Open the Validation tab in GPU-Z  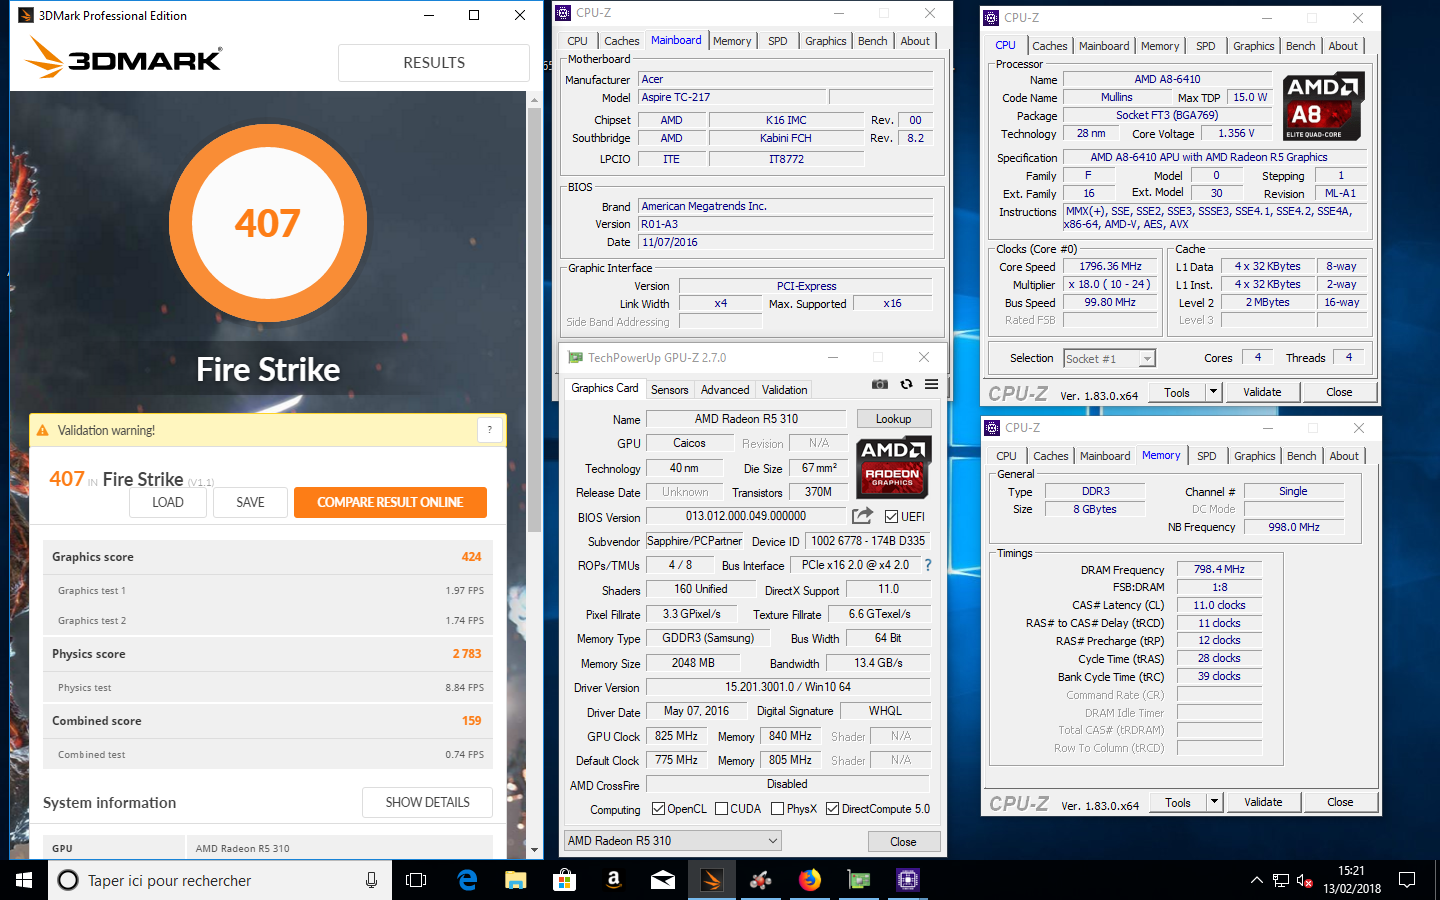[x=785, y=390]
